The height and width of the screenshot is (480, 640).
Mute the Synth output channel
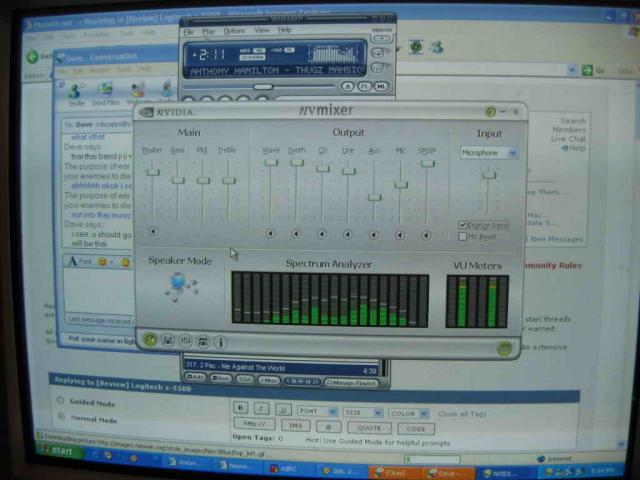coord(296,234)
